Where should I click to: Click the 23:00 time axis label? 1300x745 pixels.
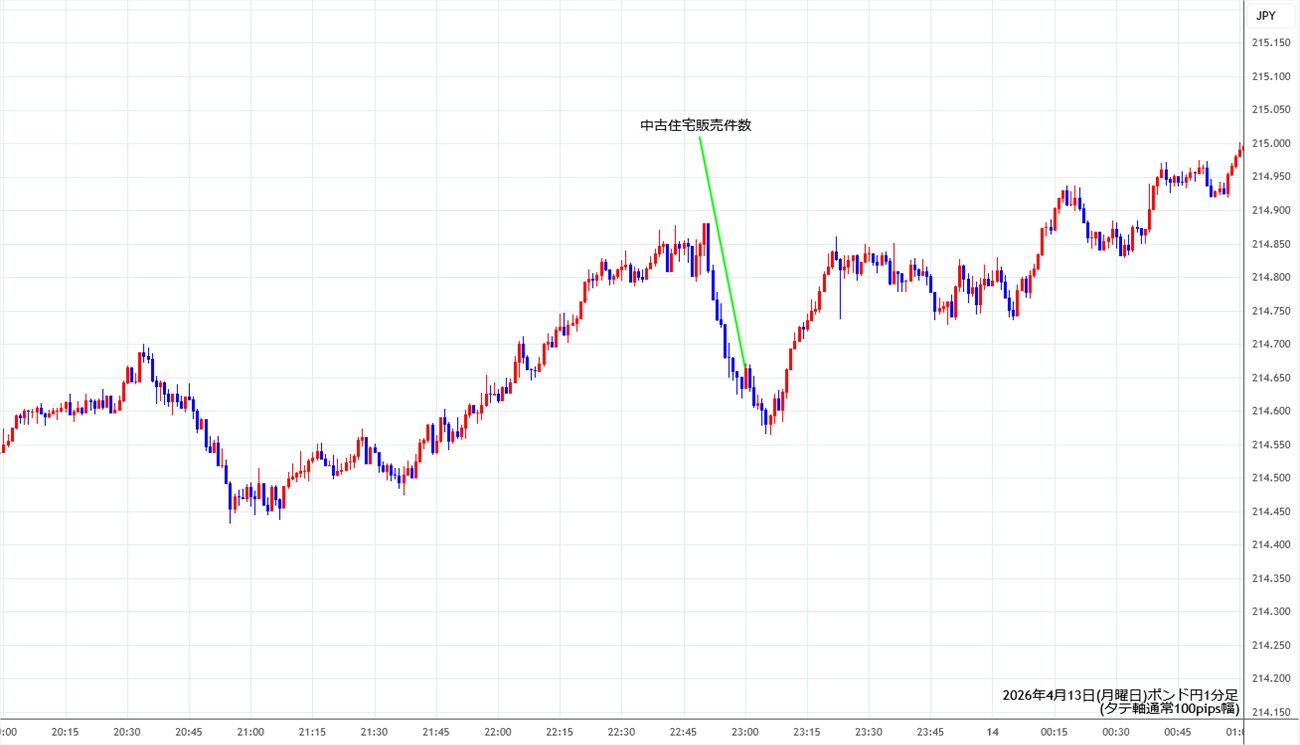(x=746, y=732)
